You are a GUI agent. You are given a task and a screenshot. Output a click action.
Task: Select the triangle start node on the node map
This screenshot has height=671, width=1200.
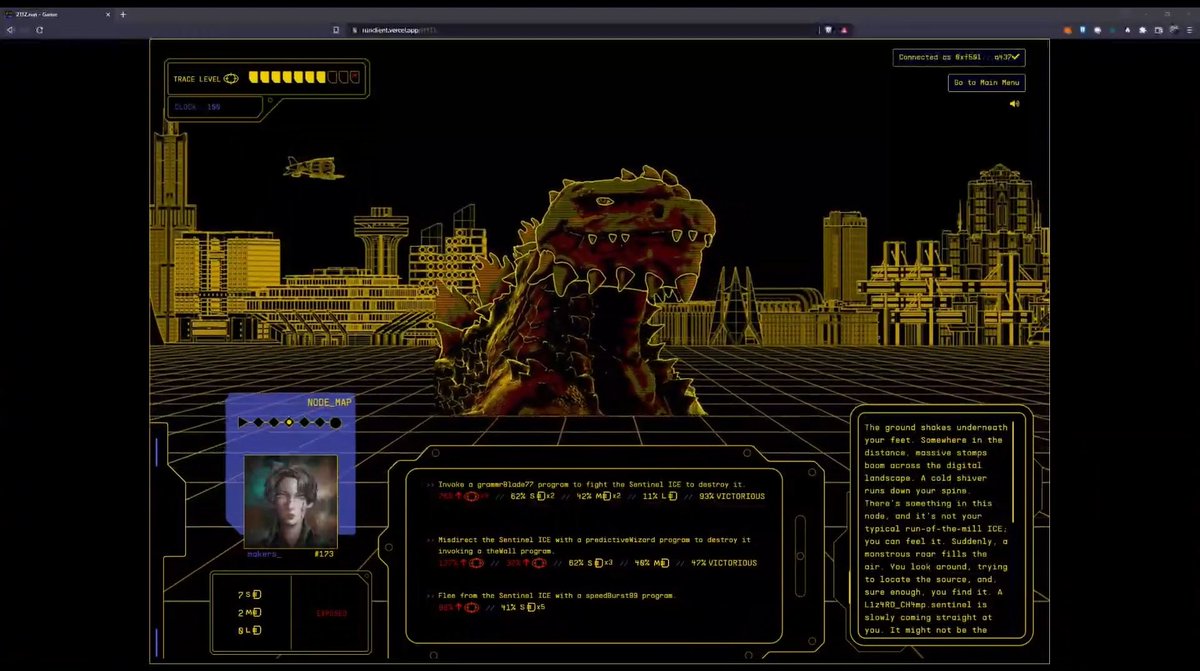[243, 423]
